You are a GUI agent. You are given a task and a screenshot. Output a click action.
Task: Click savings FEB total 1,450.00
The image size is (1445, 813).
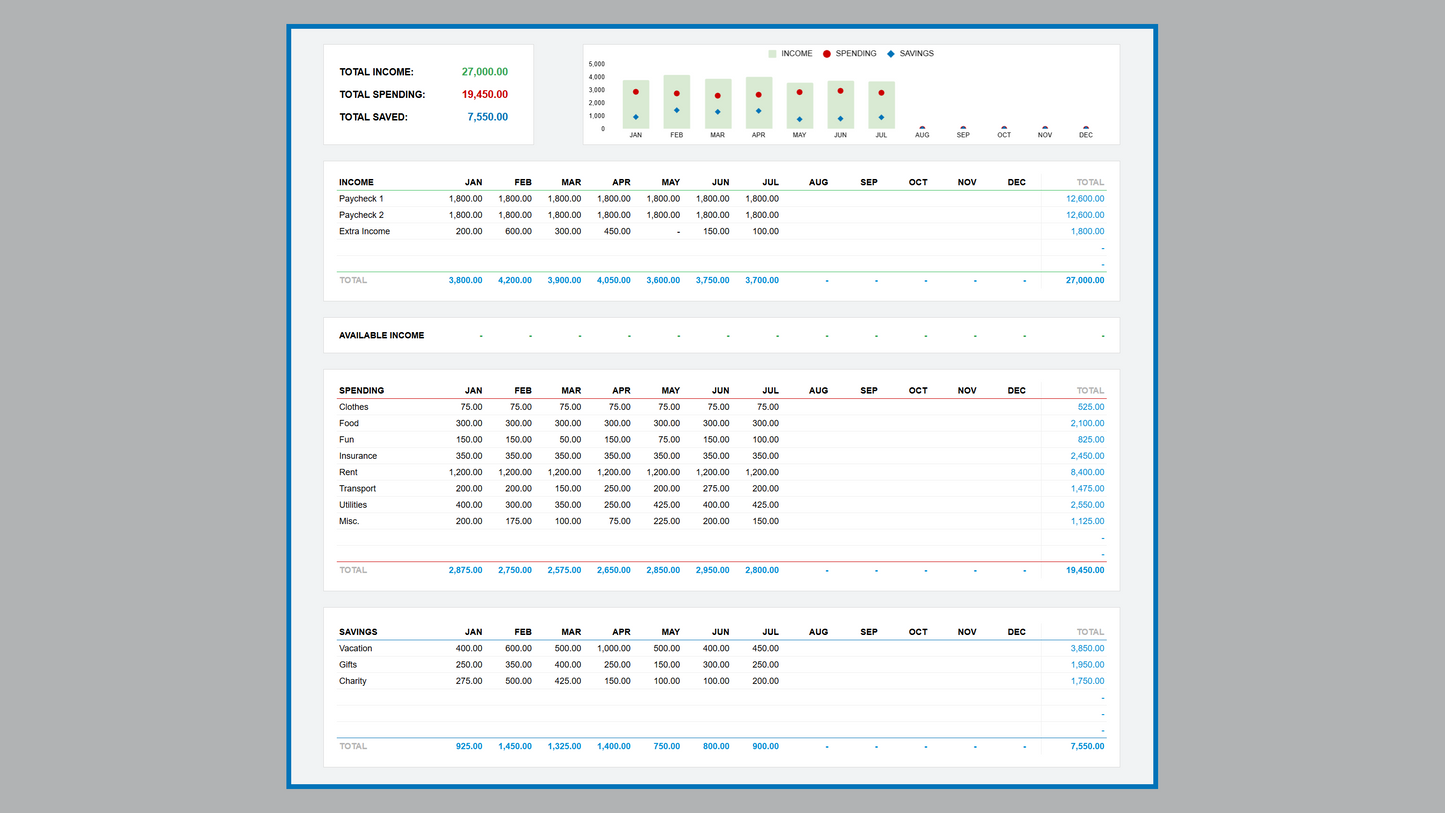(515, 747)
